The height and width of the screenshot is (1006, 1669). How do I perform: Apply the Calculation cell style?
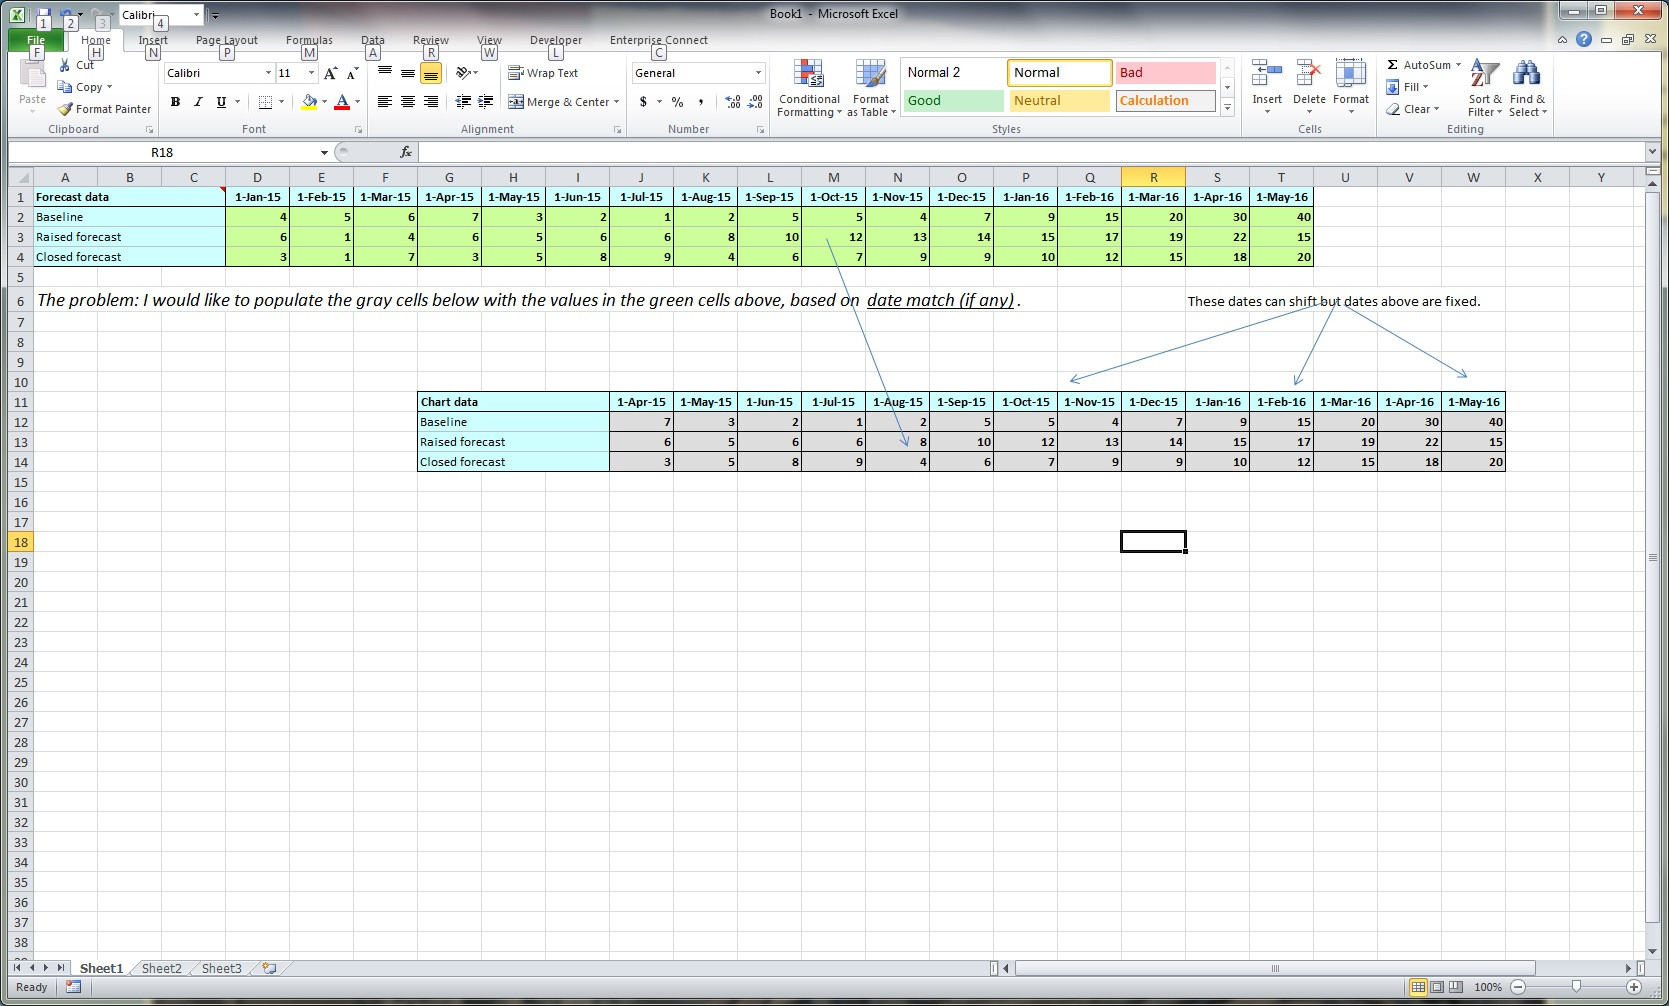(x=1165, y=101)
